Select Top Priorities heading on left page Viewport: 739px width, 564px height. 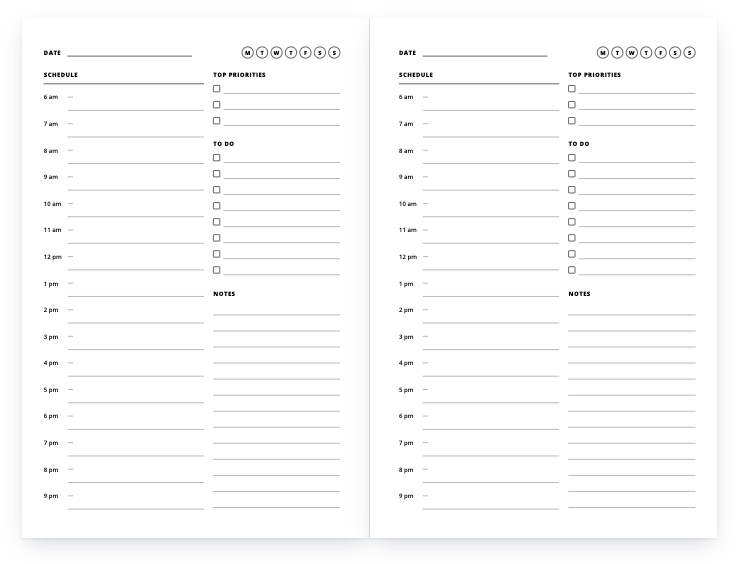click(x=239, y=75)
